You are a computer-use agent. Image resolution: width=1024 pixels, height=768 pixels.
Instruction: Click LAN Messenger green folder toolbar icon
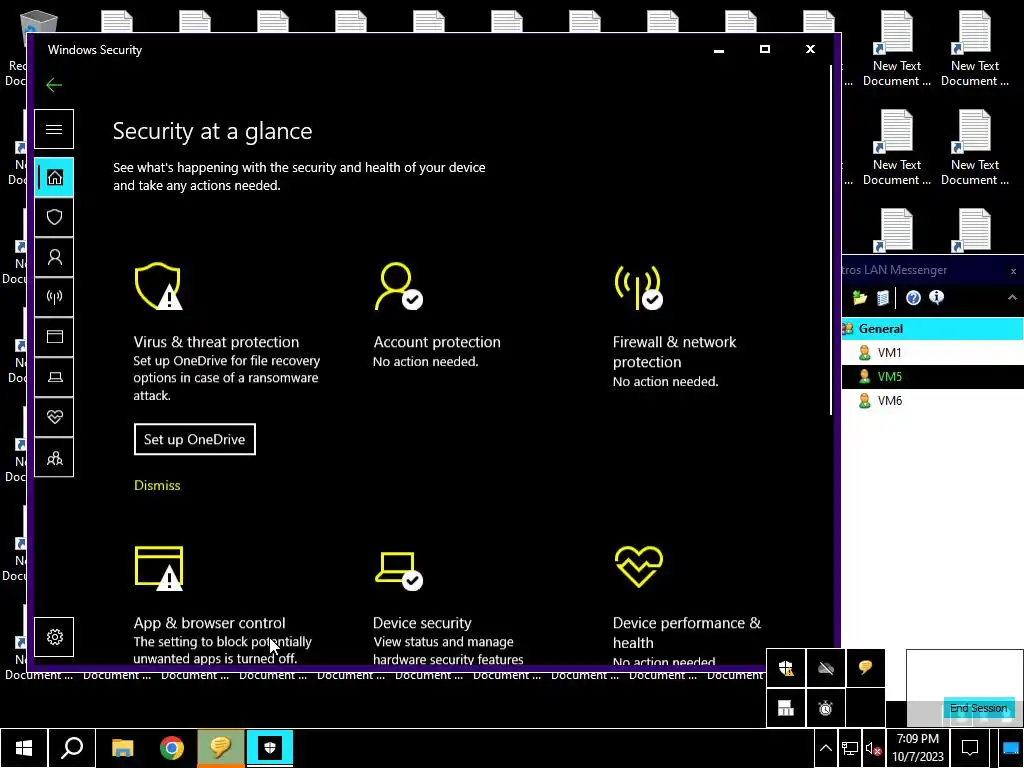coord(859,298)
